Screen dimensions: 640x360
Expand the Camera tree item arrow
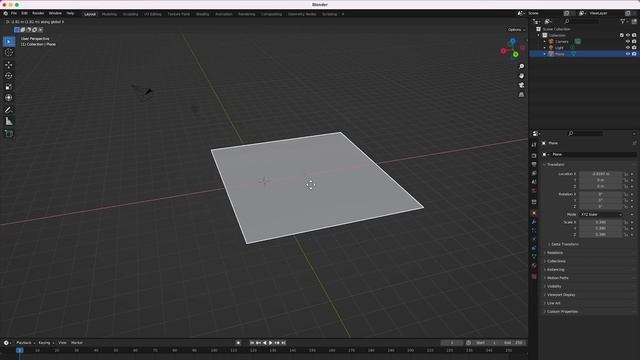[544, 42]
